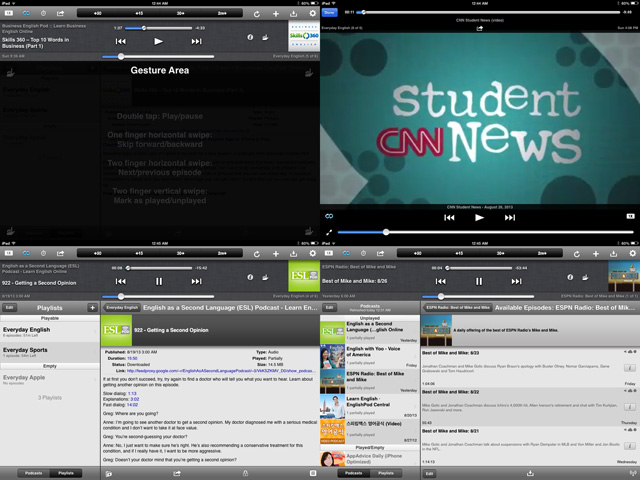The height and width of the screenshot is (480, 640).
Task: Select English with Yoo - Voice of America podcast
Action: pos(370,356)
